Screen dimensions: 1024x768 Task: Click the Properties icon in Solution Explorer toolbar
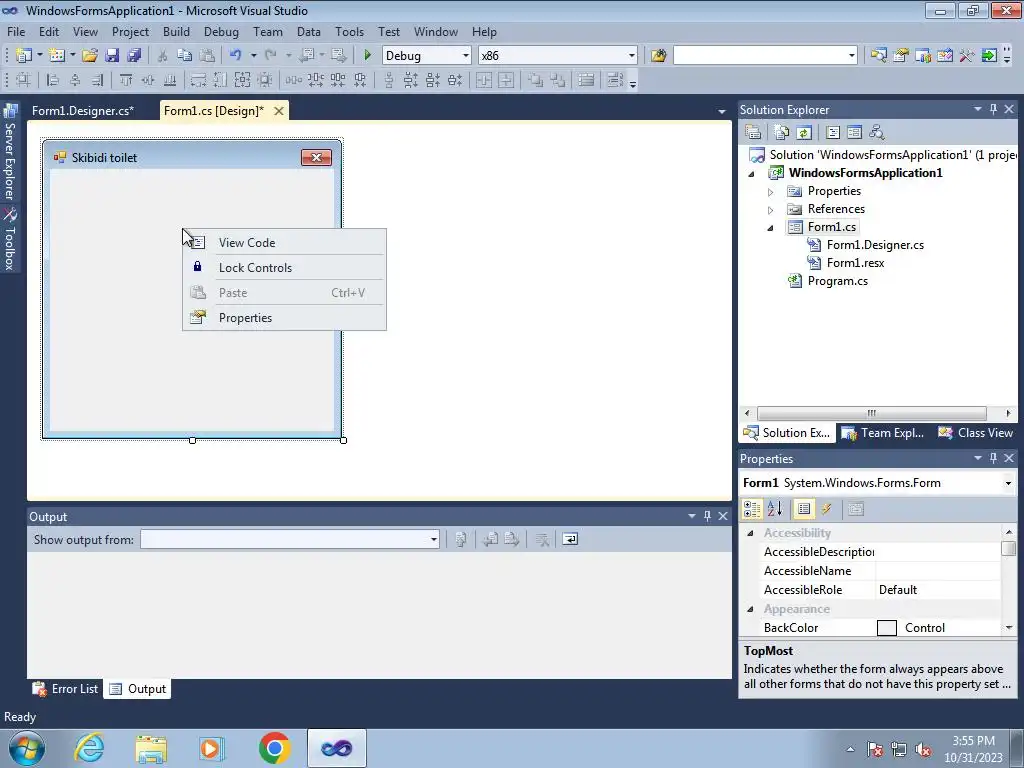(x=753, y=133)
